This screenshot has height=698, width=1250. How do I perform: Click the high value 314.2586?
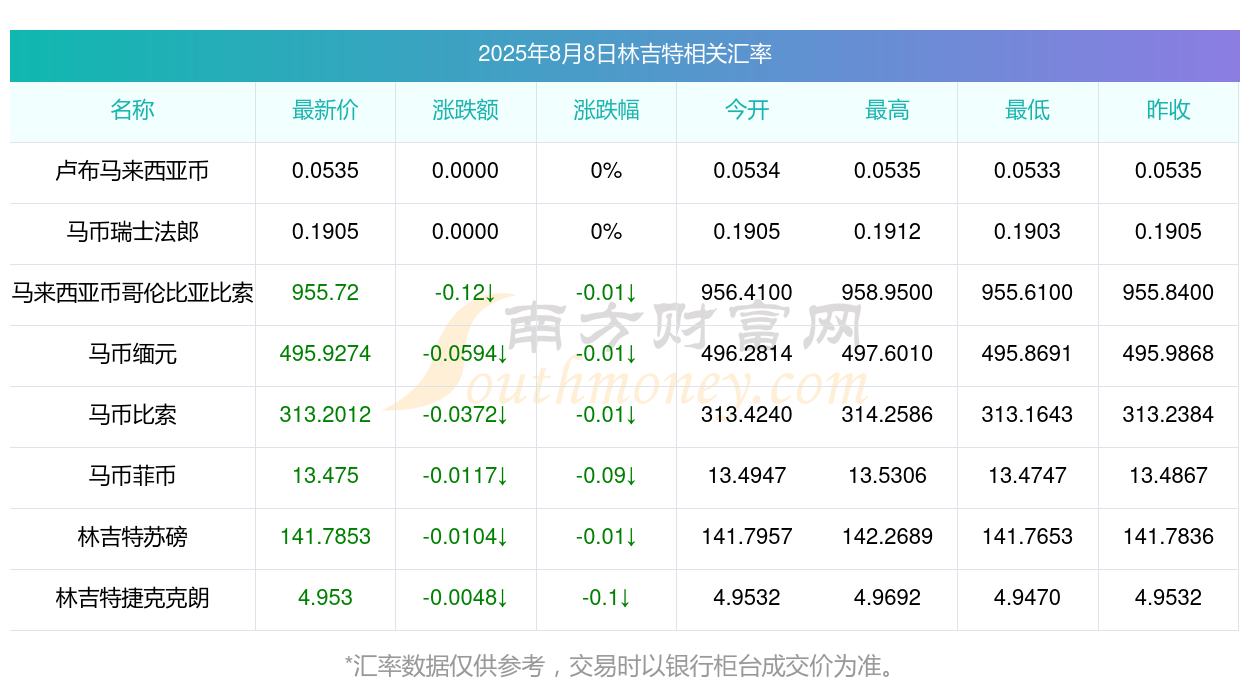pos(887,415)
